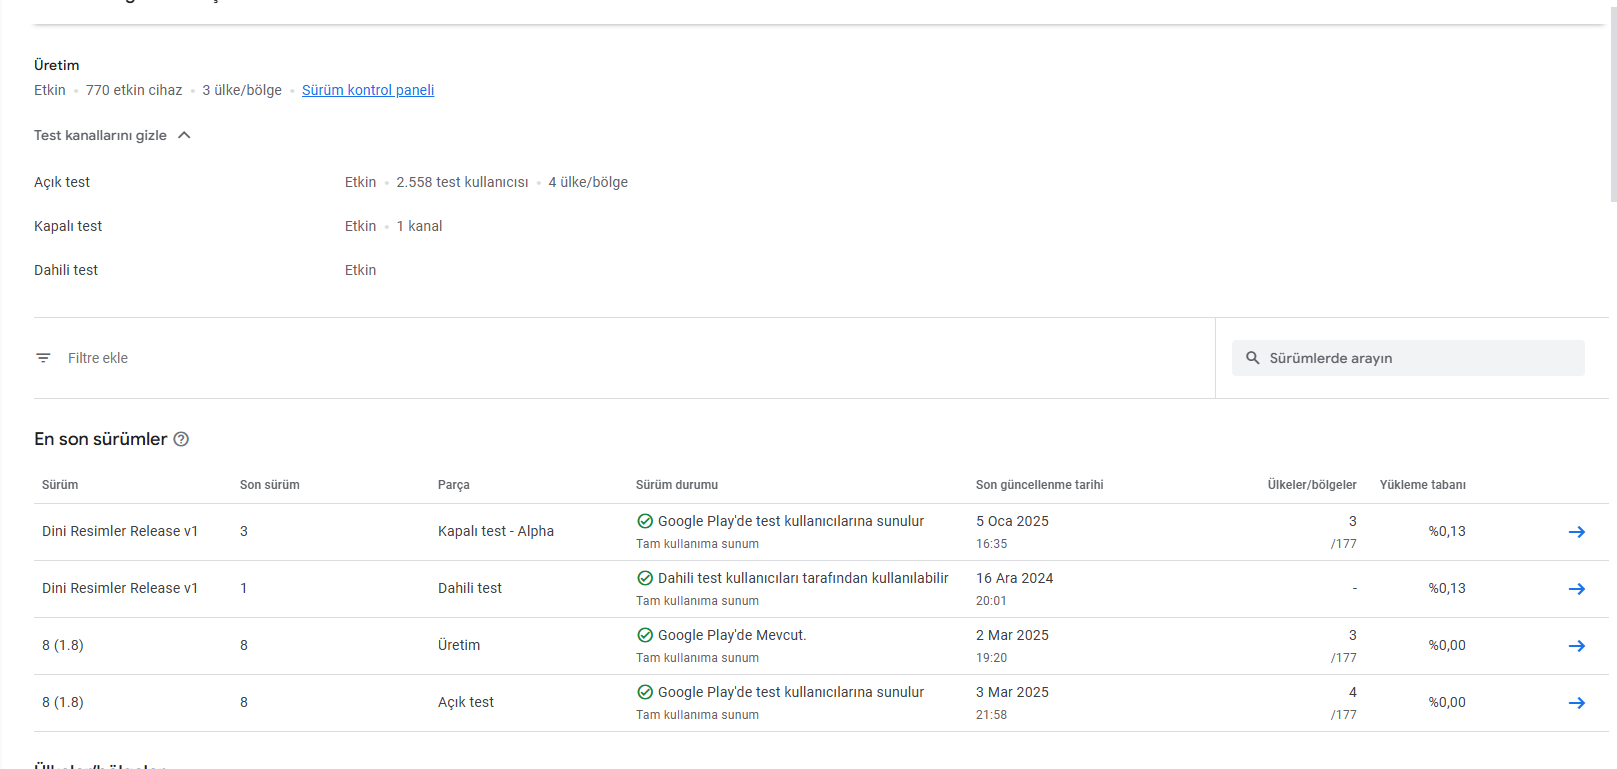Viewport: 1617px width, 769px height.
Task: Click the Sürüm column header
Action: tap(60, 485)
